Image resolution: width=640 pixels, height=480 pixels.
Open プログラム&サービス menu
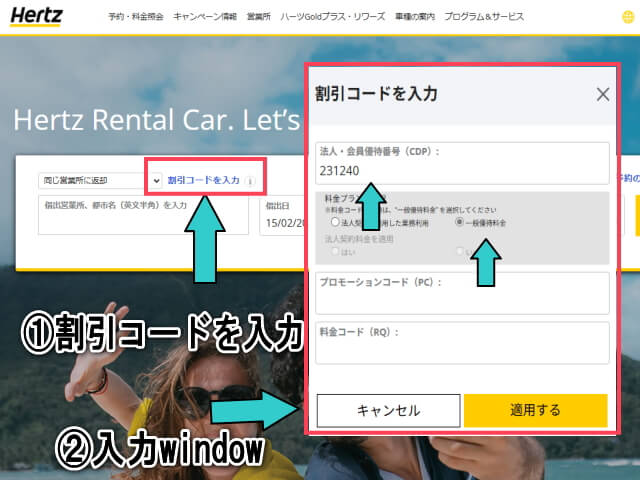point(484,17)
